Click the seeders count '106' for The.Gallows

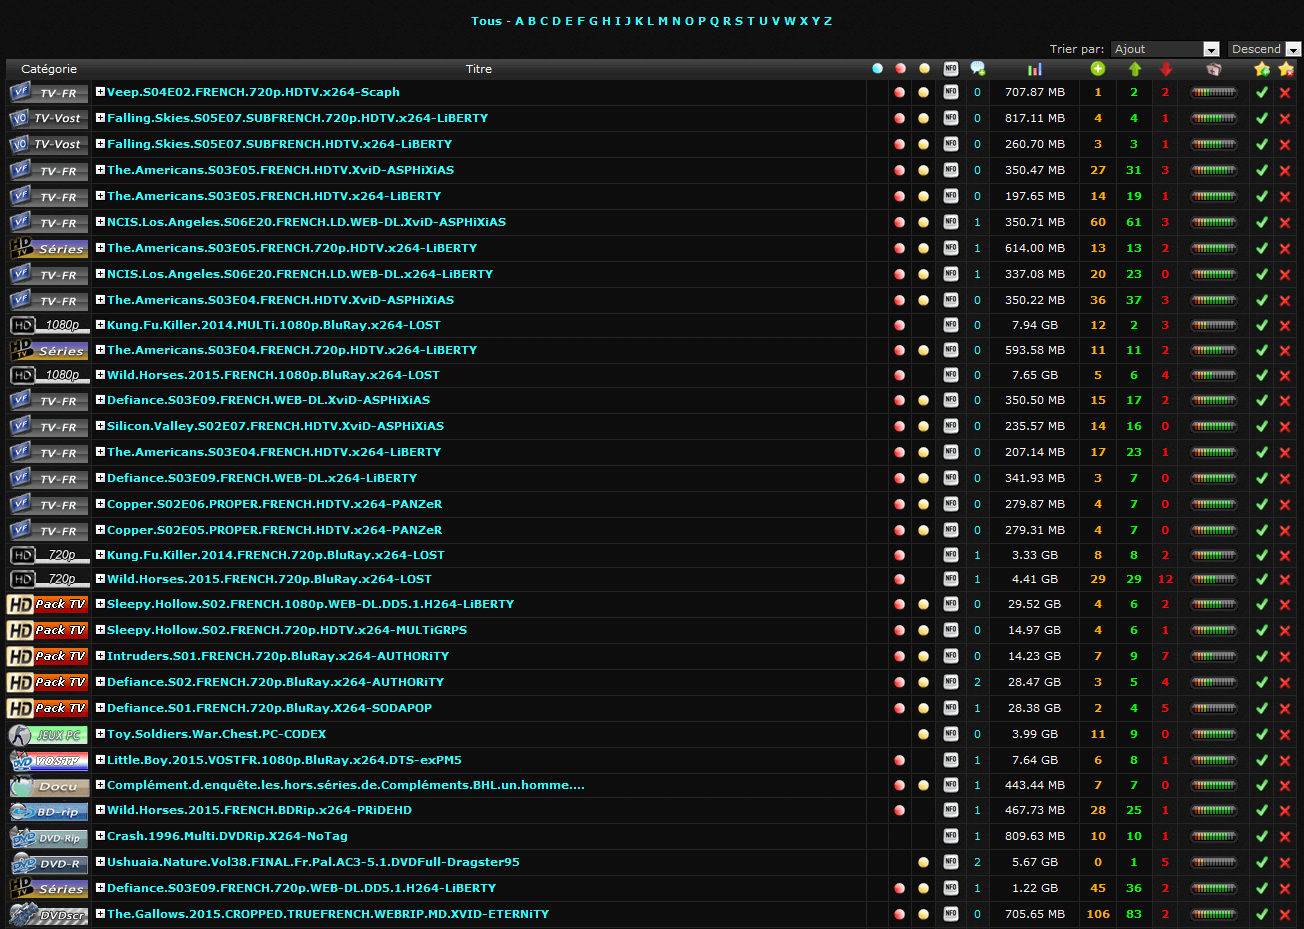point(1098,914)
